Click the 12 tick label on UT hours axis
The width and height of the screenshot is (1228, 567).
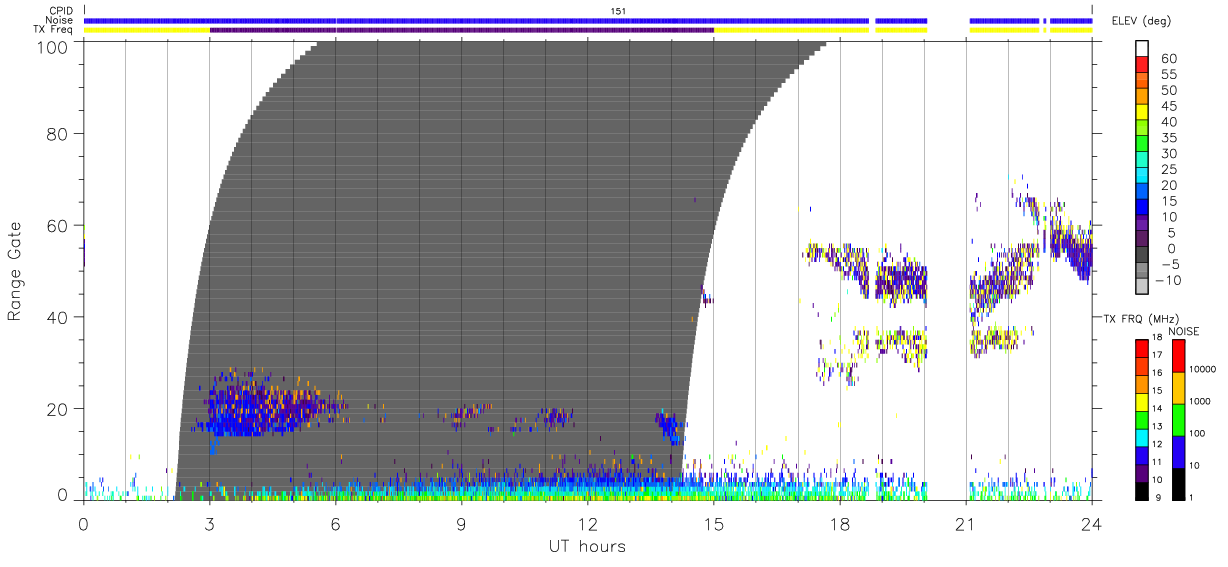coord(587,523)
